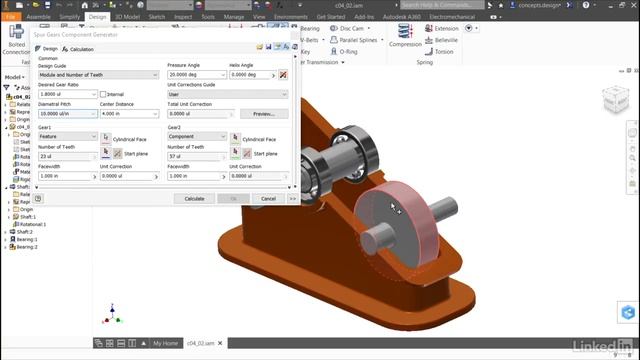
Task: Click the Parallel Splines generator icon
Action: click(x=333, y=40)
